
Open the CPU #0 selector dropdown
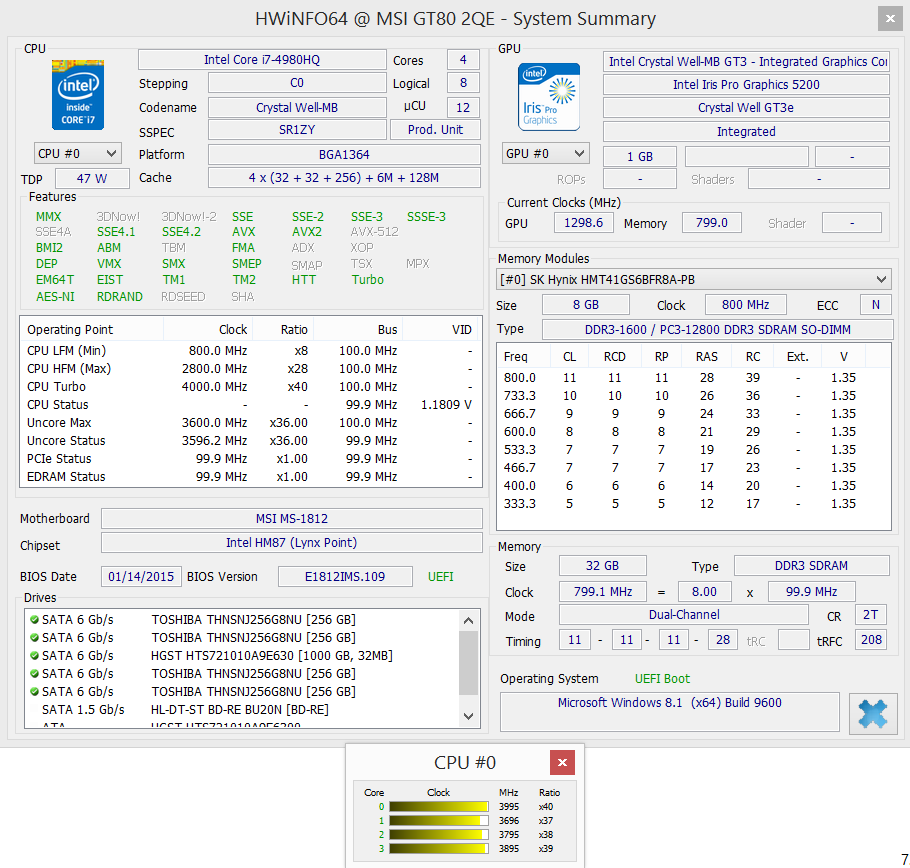tap(78, 154)
